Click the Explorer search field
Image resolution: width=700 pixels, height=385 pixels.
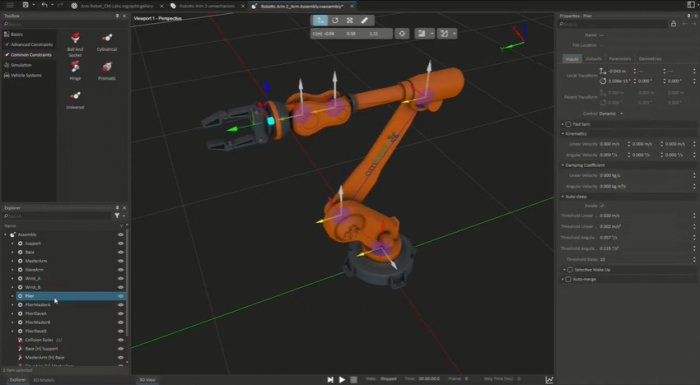(57, 216)
